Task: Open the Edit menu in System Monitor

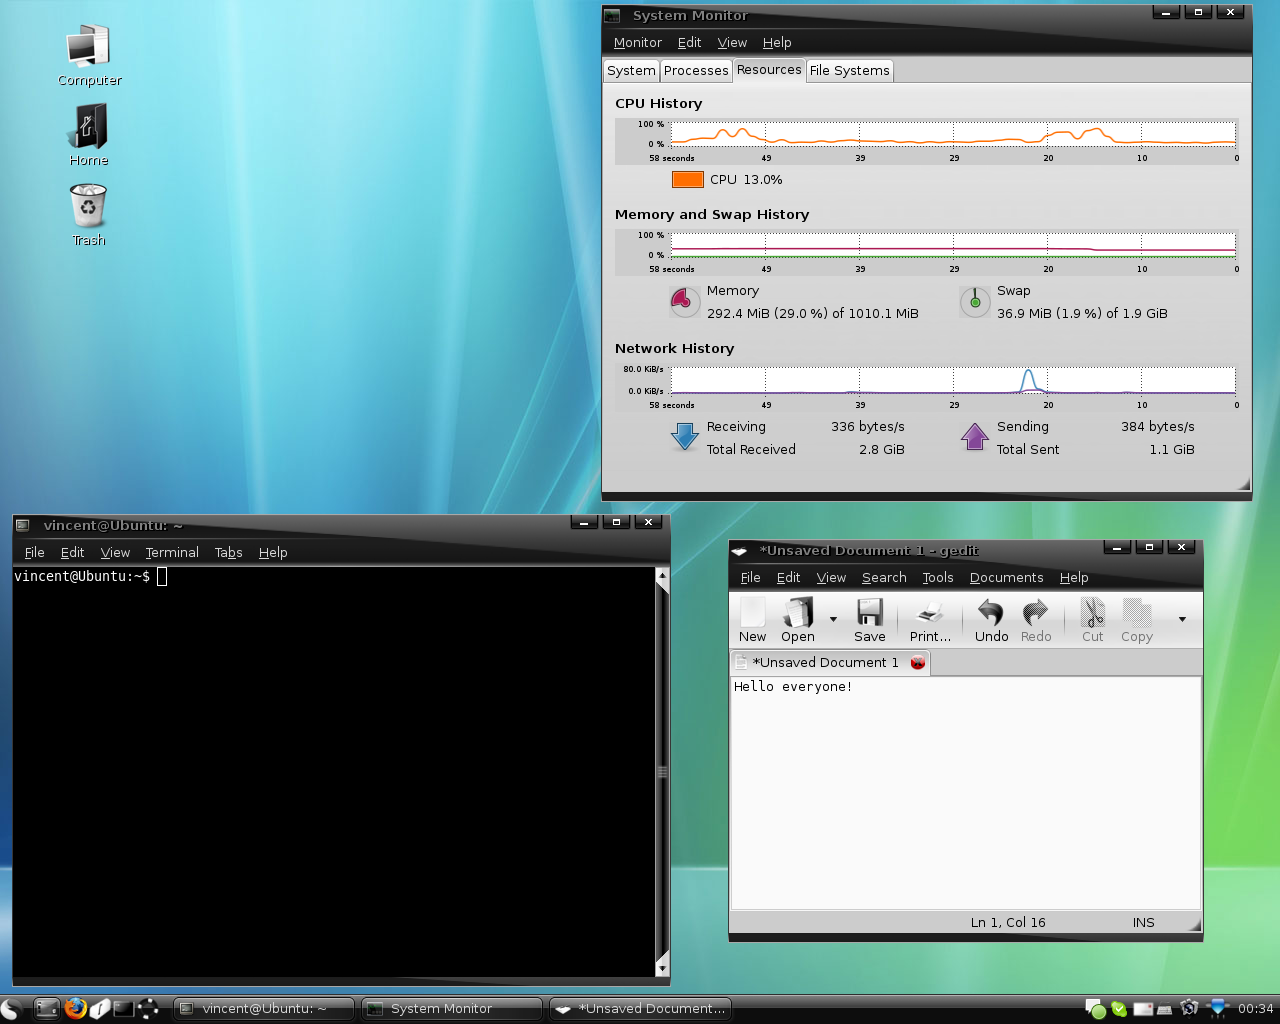Action: point(689,42)
